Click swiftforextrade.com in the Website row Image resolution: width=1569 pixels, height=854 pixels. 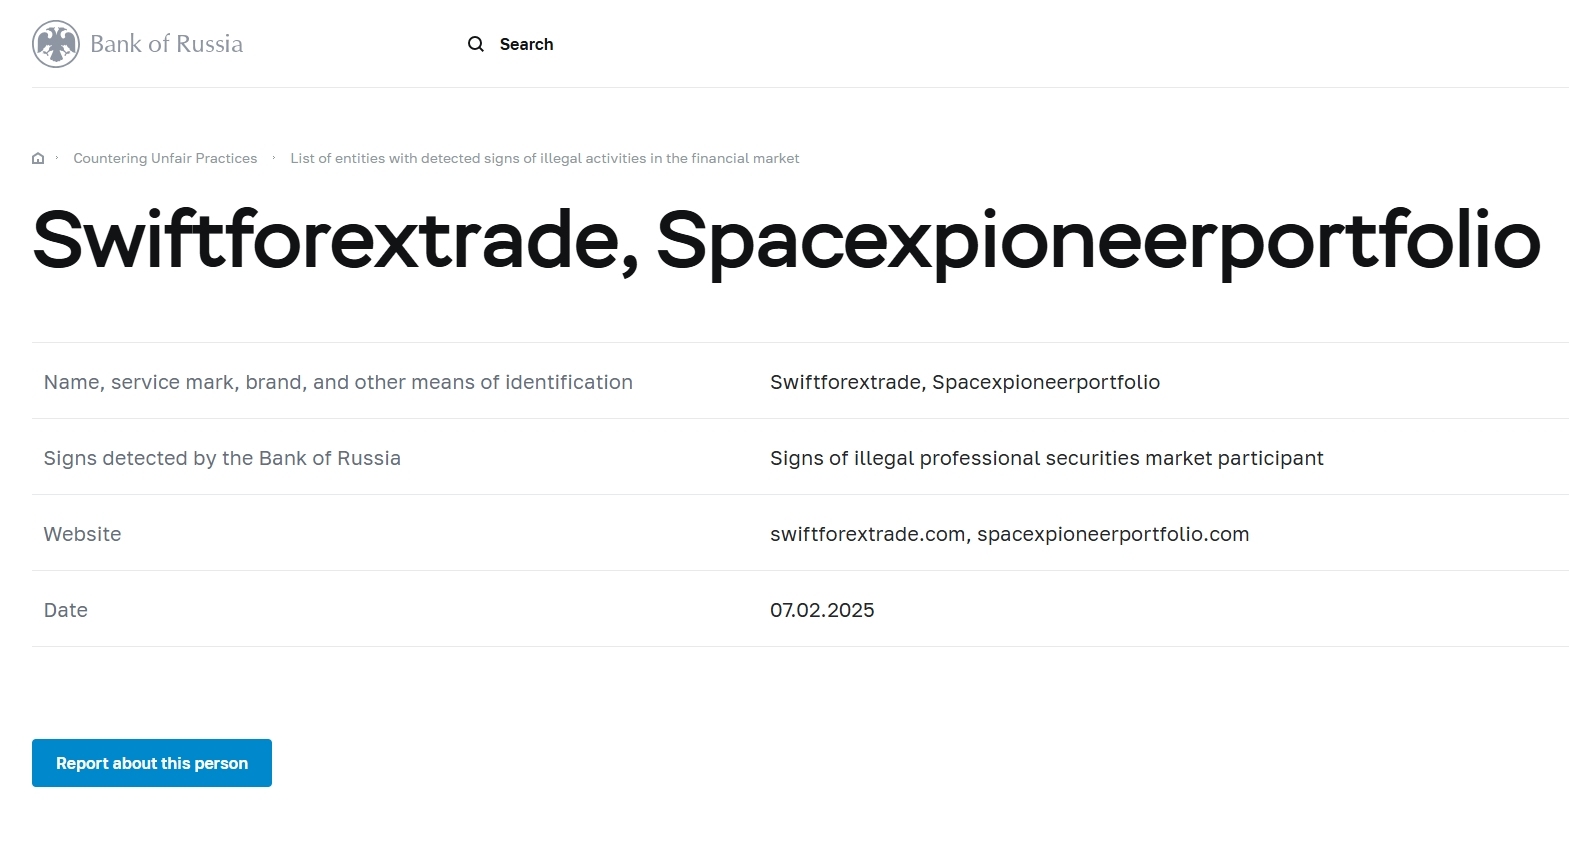(867, 534)
